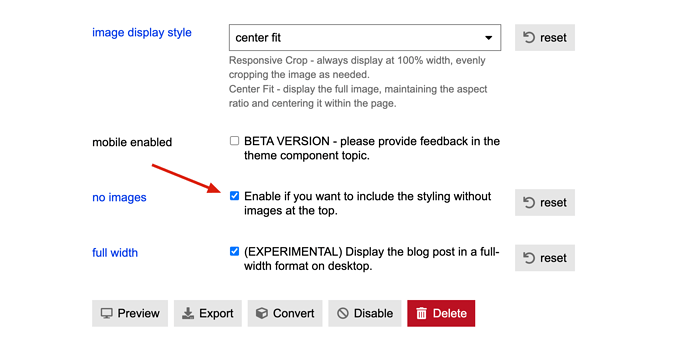Click the Export button

[x=208, y=313]
